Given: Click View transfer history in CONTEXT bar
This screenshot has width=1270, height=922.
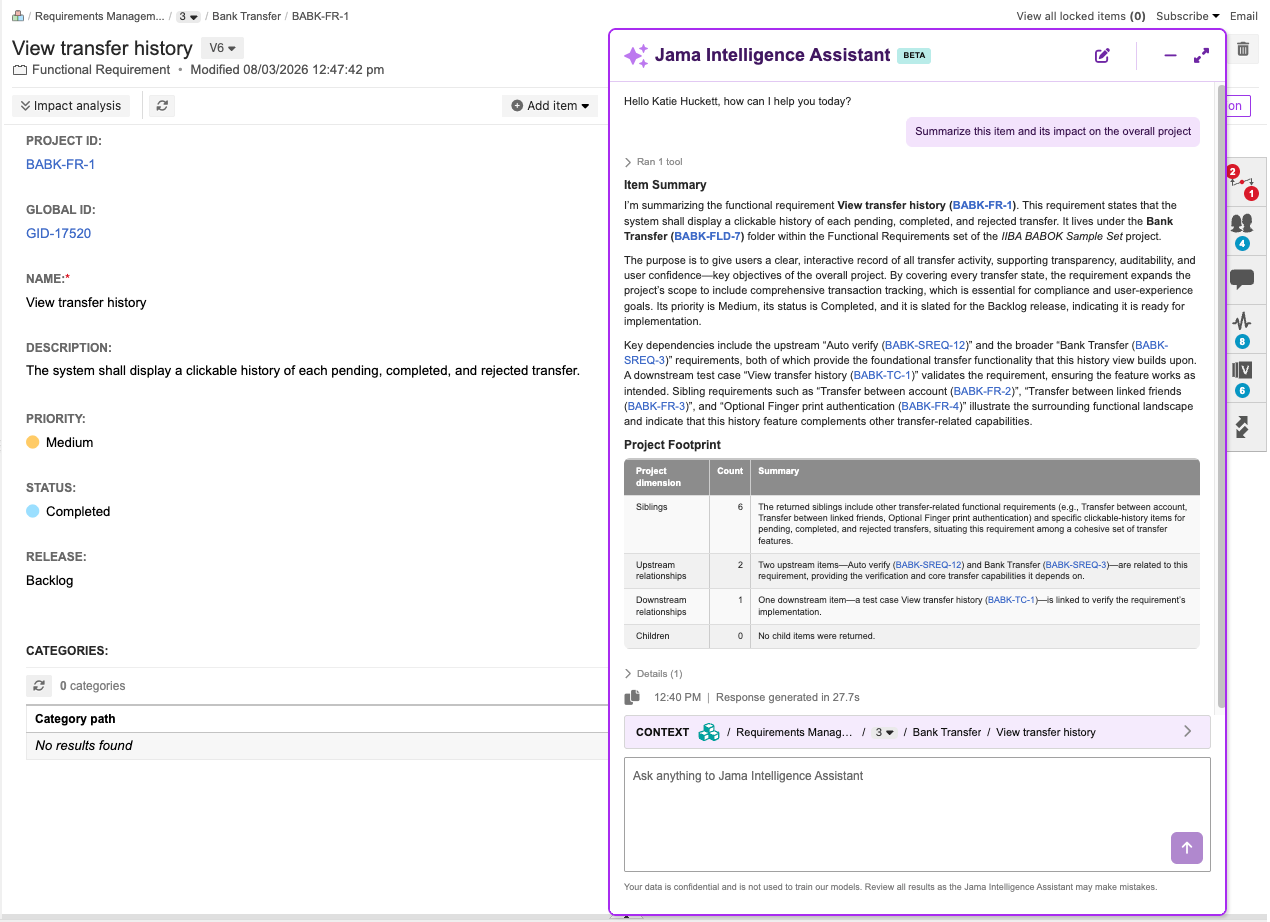Looking at the screenshot, I should coord(1046,732).
